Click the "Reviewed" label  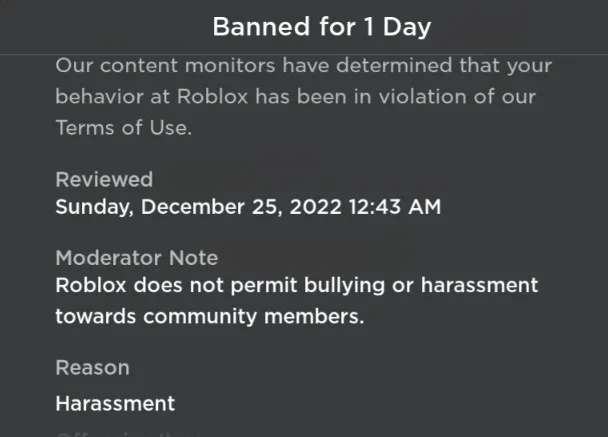click(x=104, y=179)
